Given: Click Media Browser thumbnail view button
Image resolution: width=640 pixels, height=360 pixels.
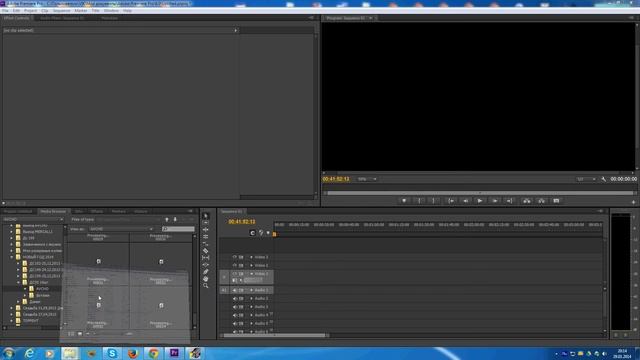Looking at the screenshot, I should click(80, 334).
